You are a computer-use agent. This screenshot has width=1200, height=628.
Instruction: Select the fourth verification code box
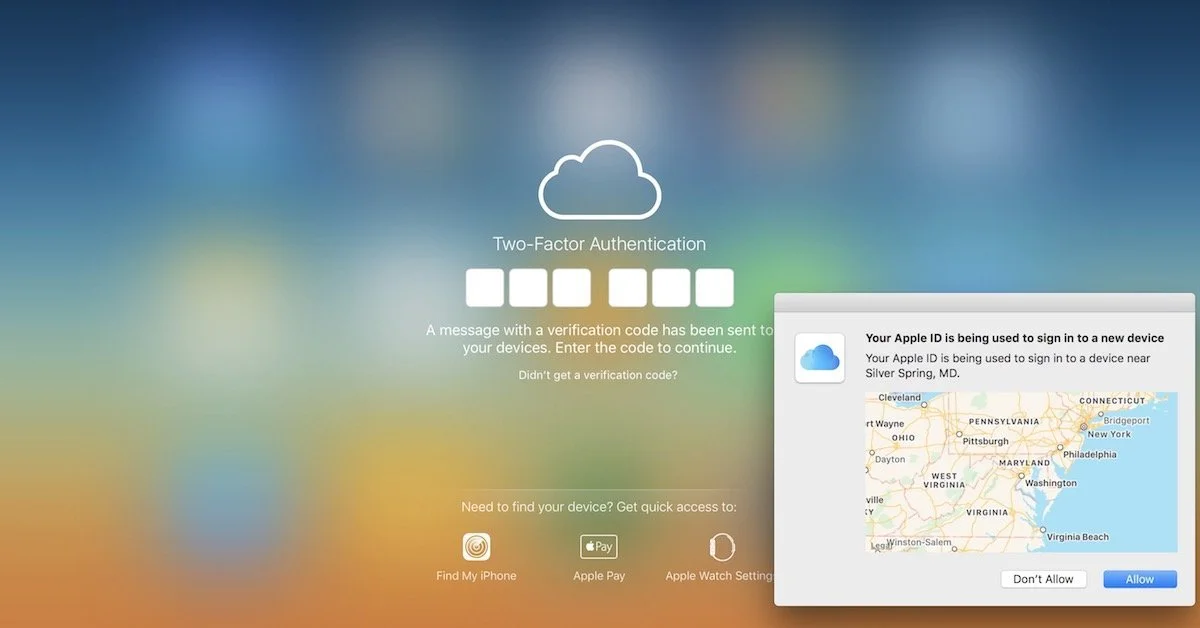pyautogui.click(x=628, y=287)
